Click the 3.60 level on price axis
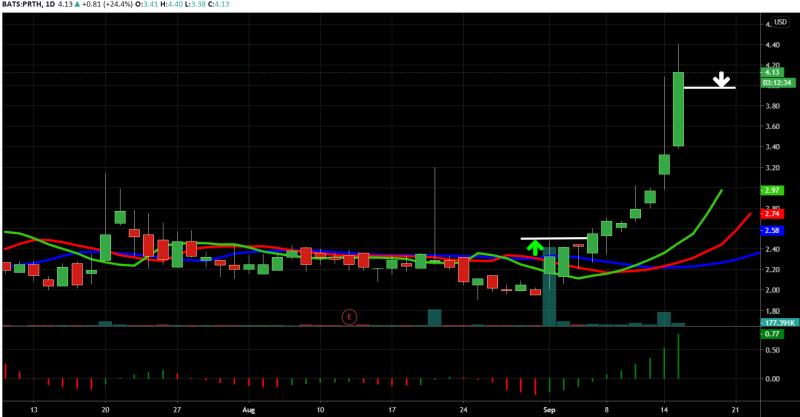This screenshot has width=800, height=417. tap(772, 127)
